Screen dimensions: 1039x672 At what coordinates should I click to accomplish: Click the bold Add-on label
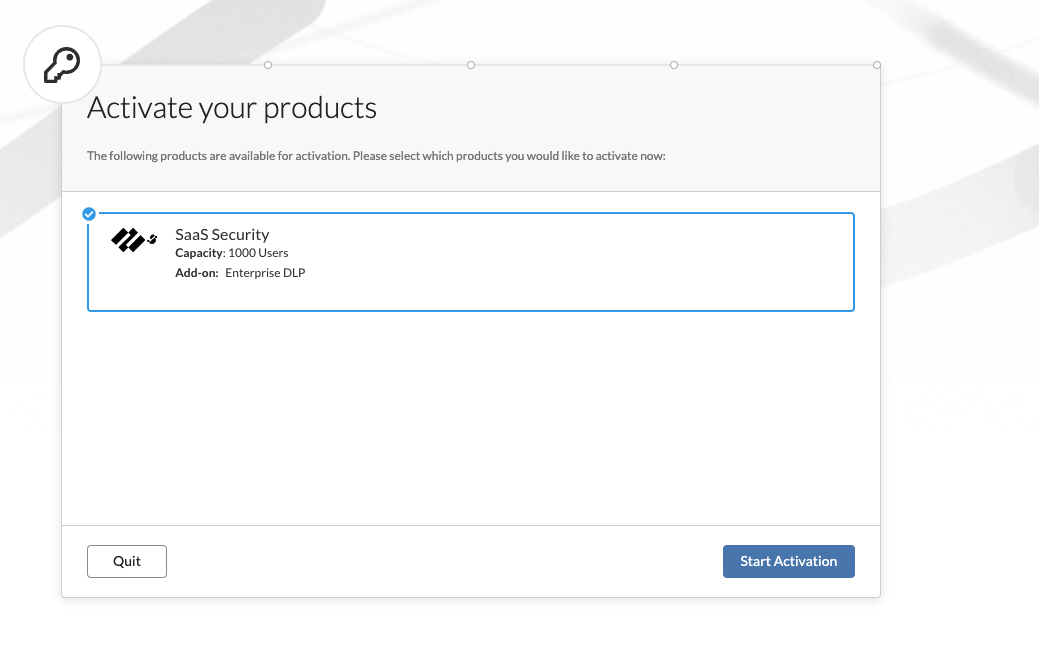pyautogui.click(x=197, y=272)
